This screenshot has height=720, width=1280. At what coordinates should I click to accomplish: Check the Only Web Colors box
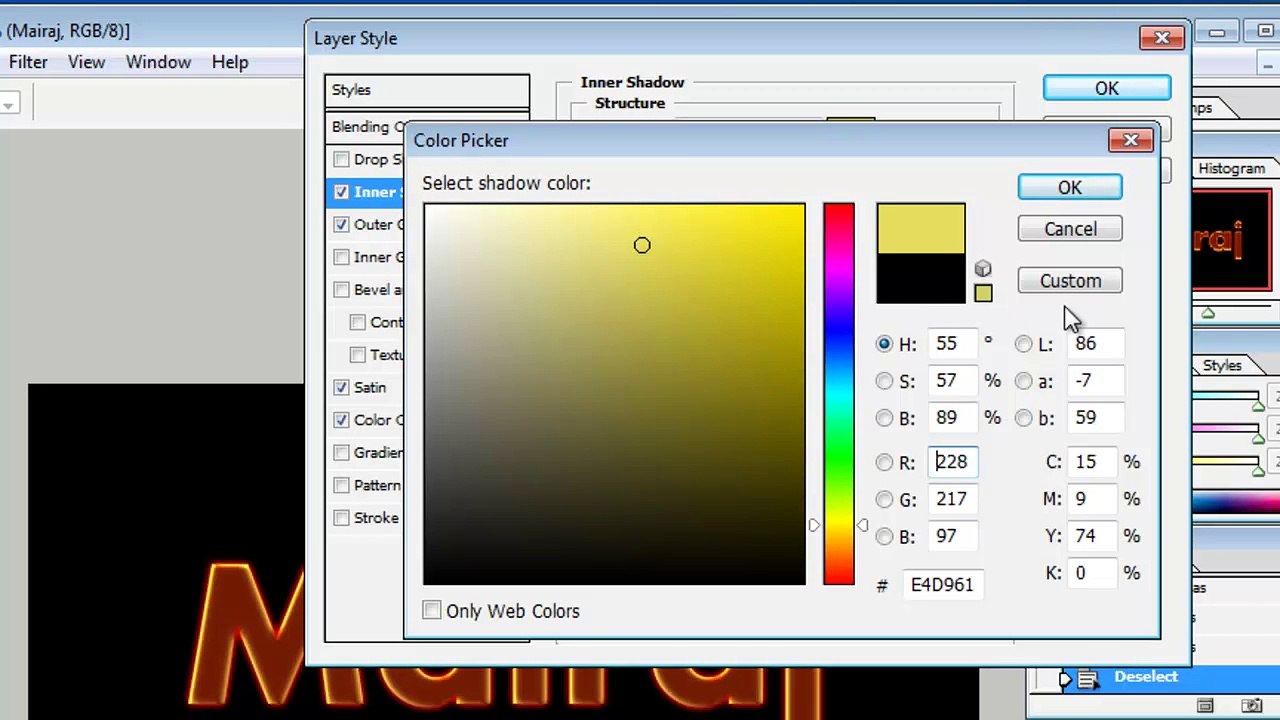[432, 611]
